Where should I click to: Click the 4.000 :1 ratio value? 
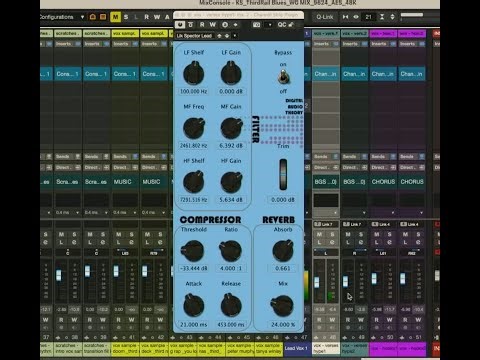coord(231,268)
